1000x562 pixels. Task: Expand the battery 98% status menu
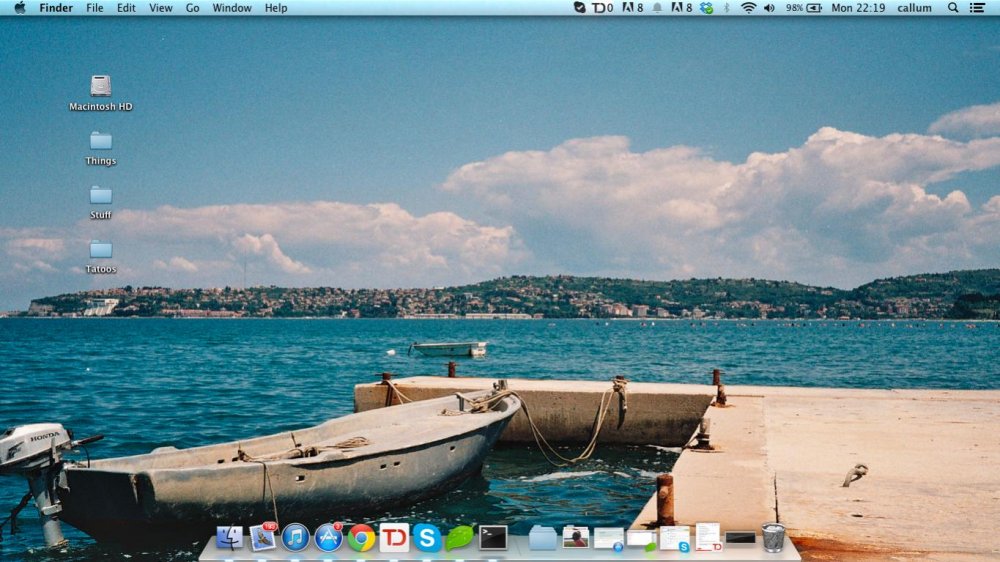coord(803,8)
